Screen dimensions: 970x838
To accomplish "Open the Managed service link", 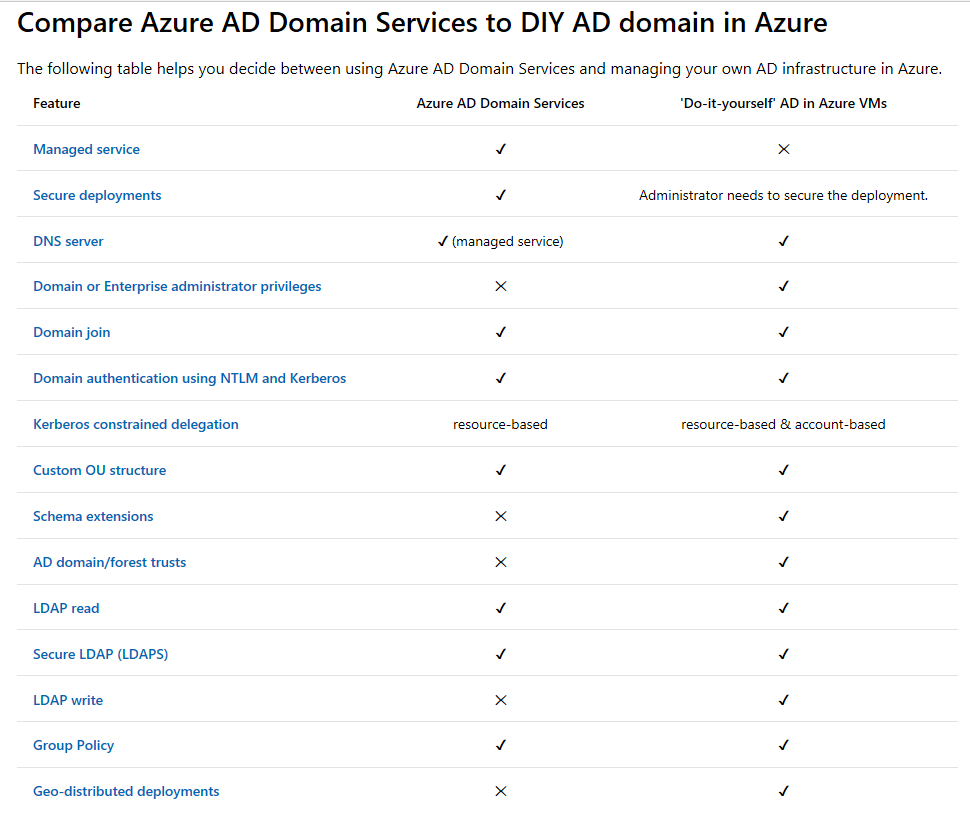I will tap(87, 149).
